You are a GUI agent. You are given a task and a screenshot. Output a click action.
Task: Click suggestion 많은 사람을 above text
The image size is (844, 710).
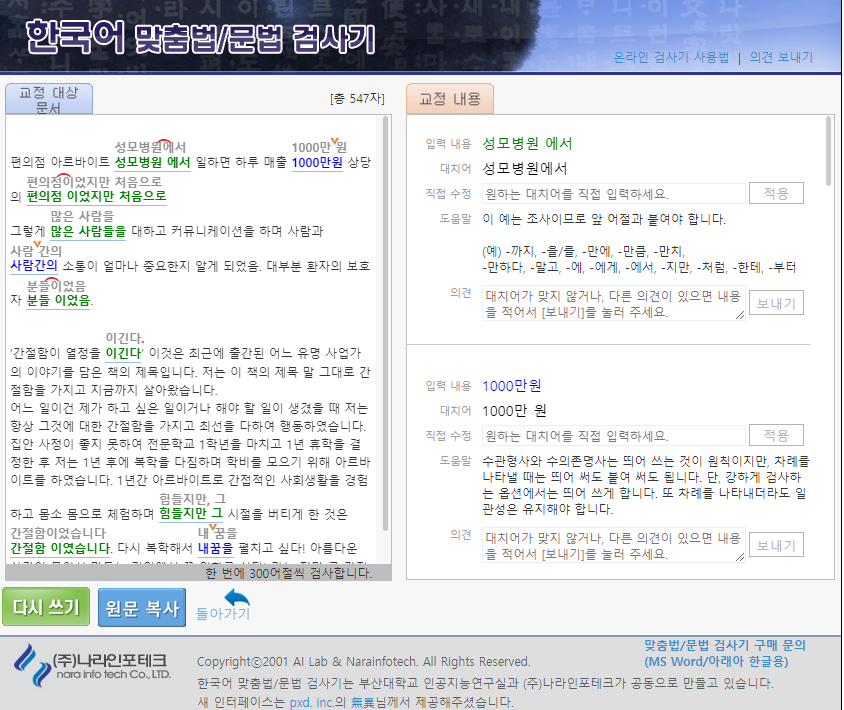(82, 216)
